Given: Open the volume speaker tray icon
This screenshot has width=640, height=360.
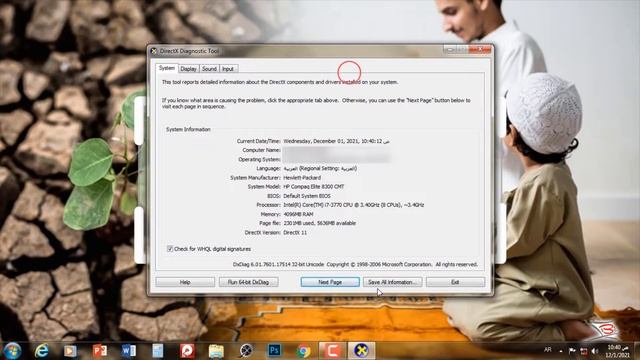Looking at the screenshot, I should (x=595, y=351).
